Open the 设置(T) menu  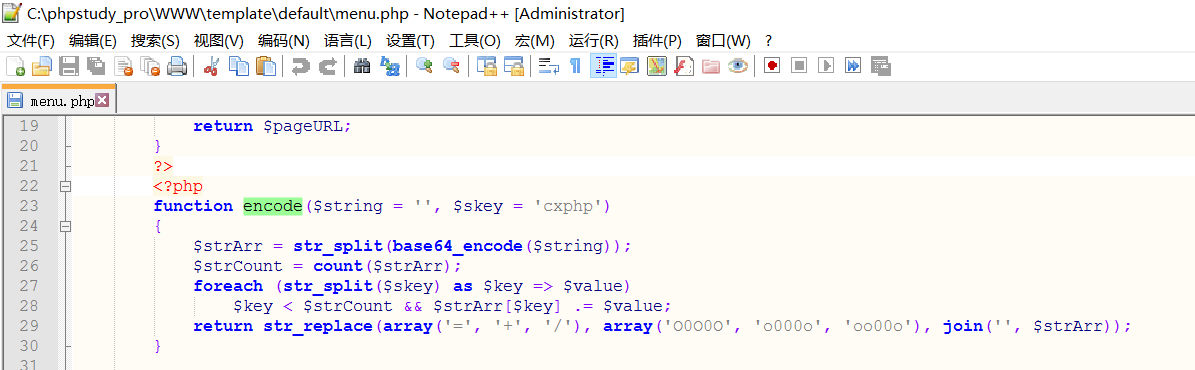(410, 40)
